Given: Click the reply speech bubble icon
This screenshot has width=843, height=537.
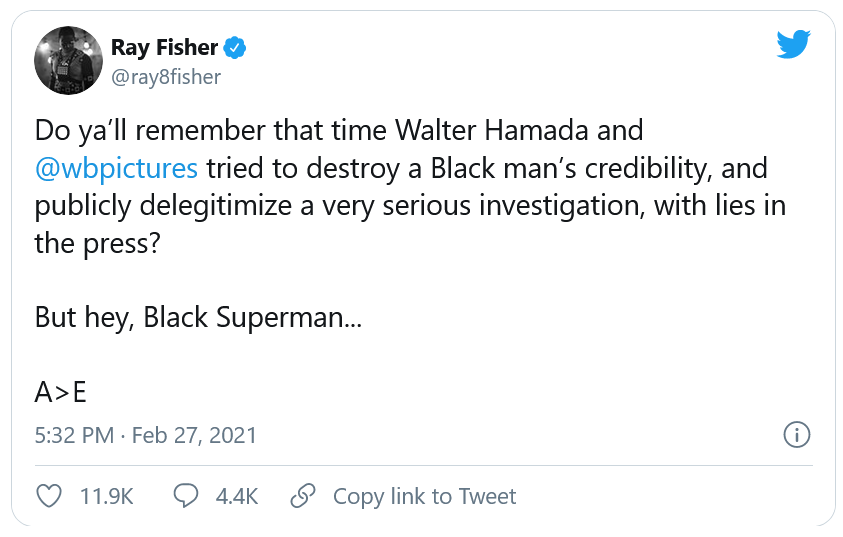Looking at the screenshot, I should 187,495.
